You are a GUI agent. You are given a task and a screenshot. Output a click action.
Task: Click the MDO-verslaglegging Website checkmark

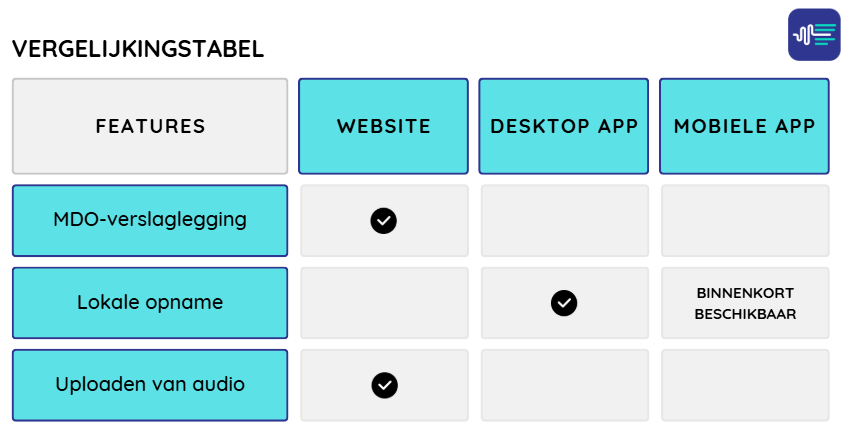point(384,221)
